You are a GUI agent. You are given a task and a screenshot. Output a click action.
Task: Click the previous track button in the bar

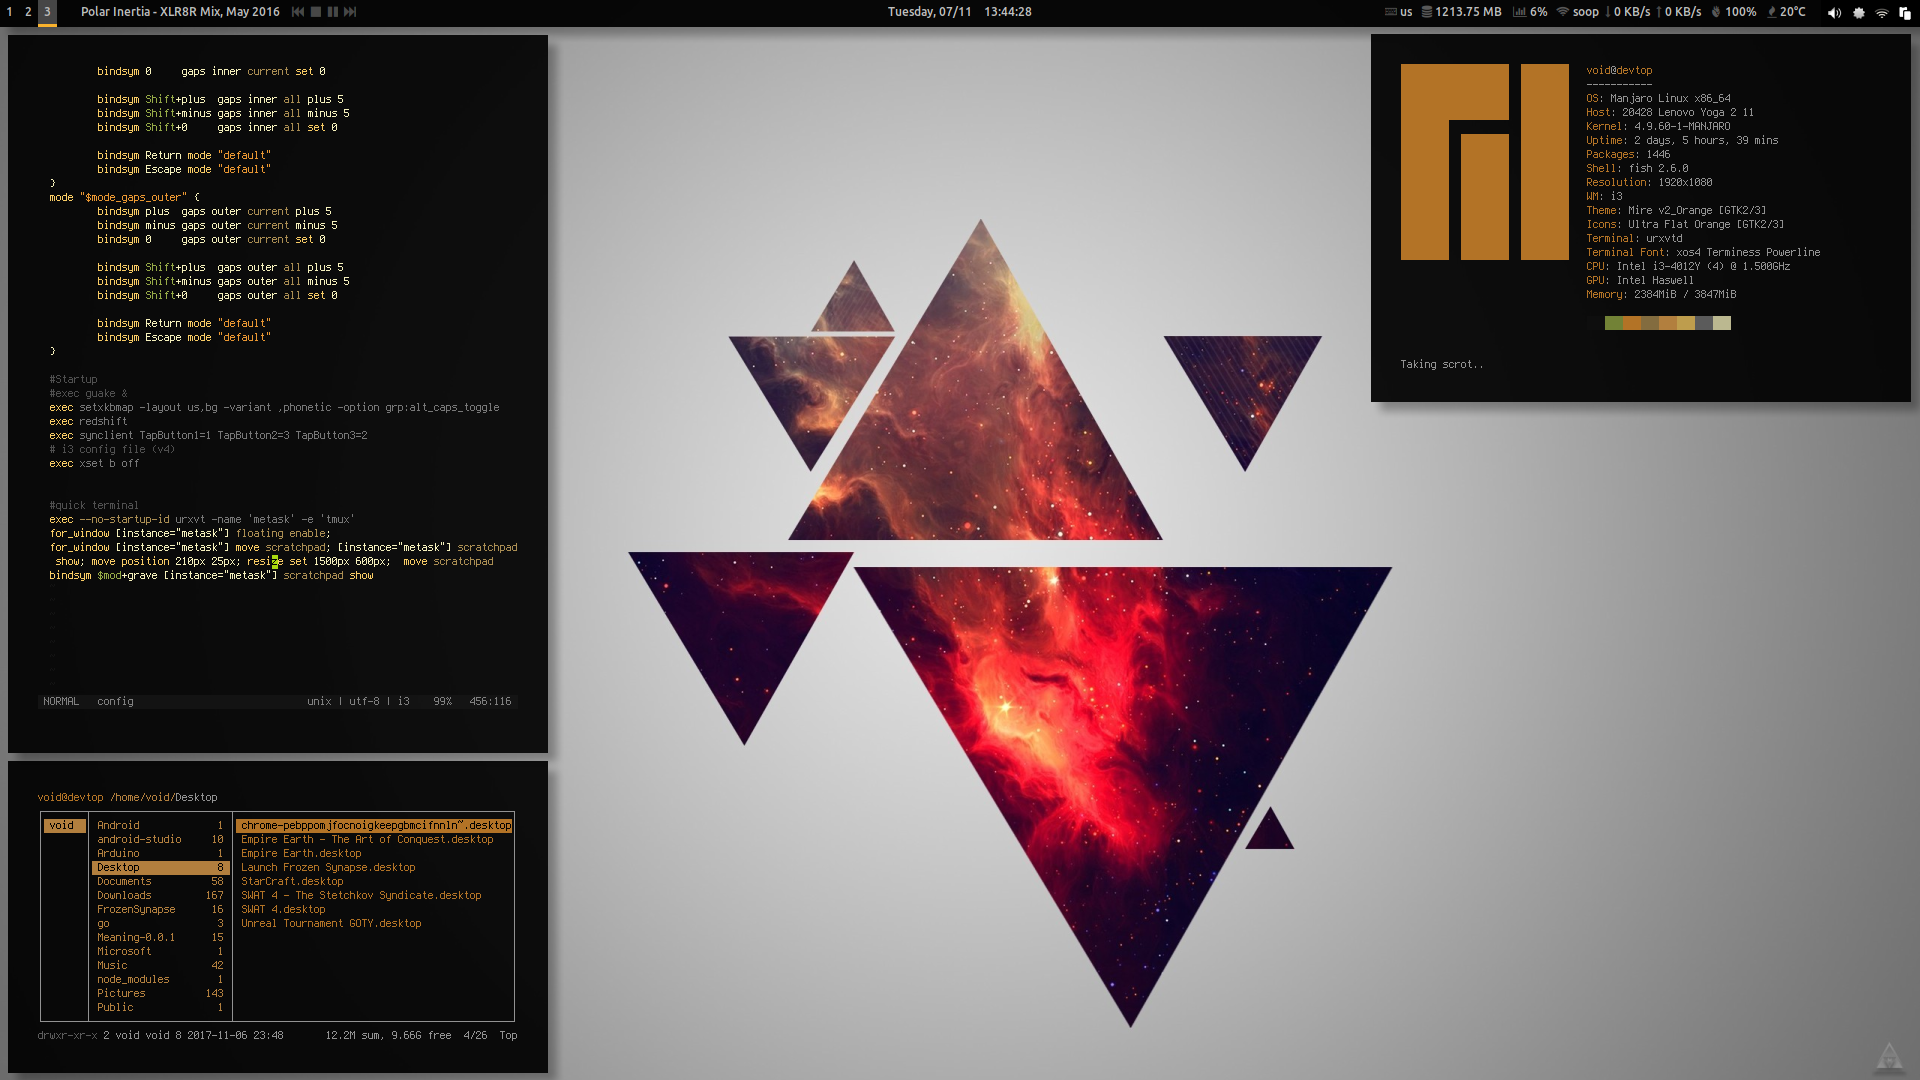[x=297, y=12]
